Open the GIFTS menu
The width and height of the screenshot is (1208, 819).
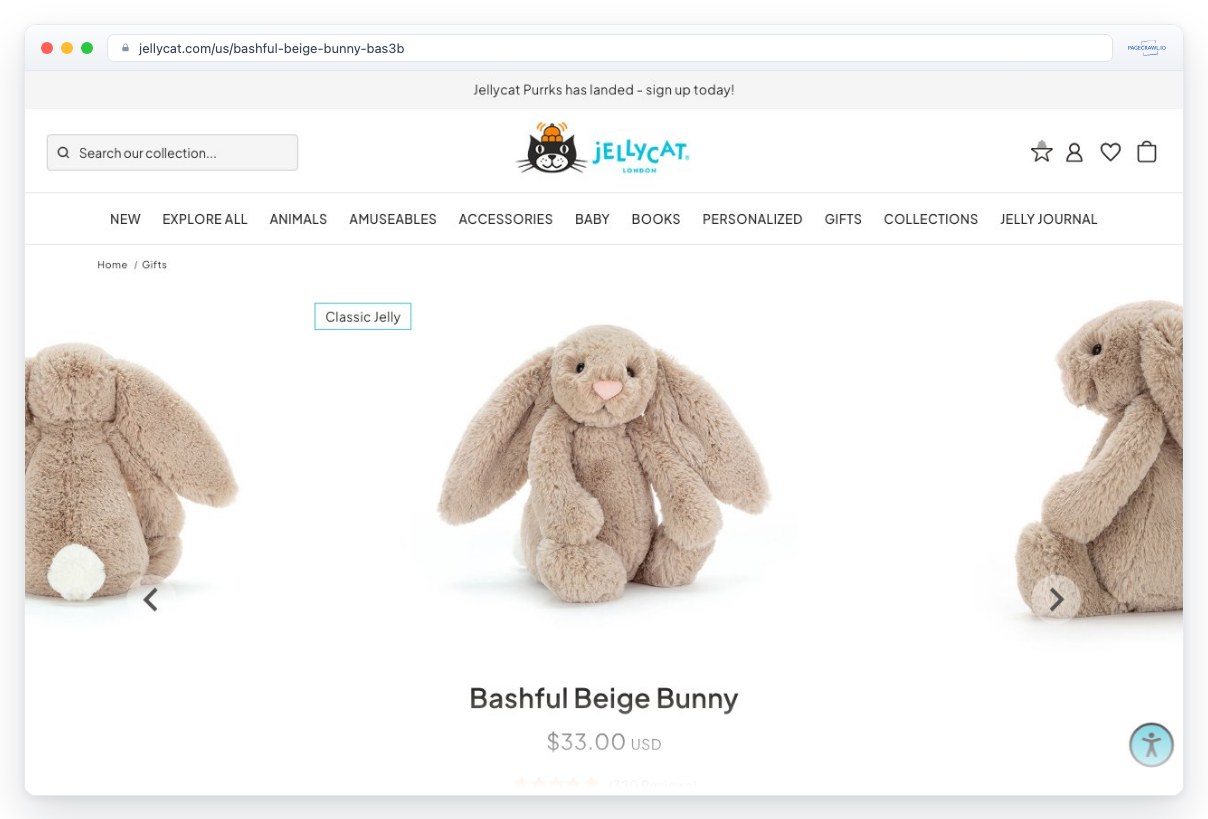pos(843,219)
